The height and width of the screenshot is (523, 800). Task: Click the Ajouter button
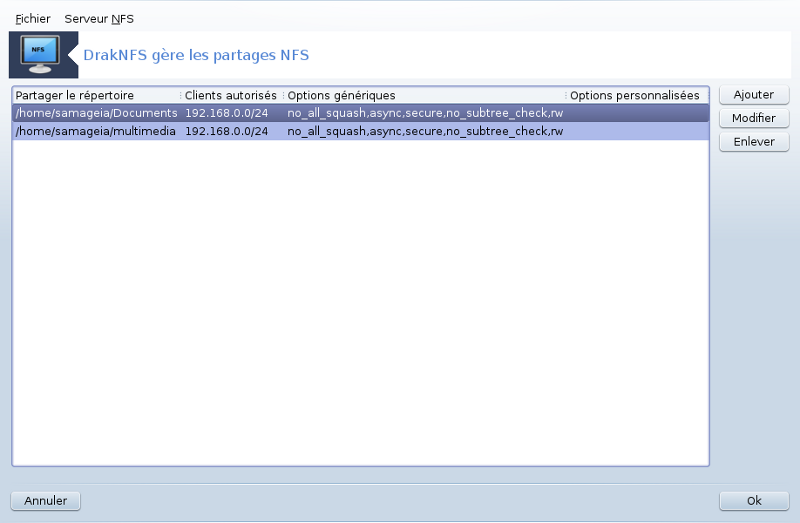(754, 95)
